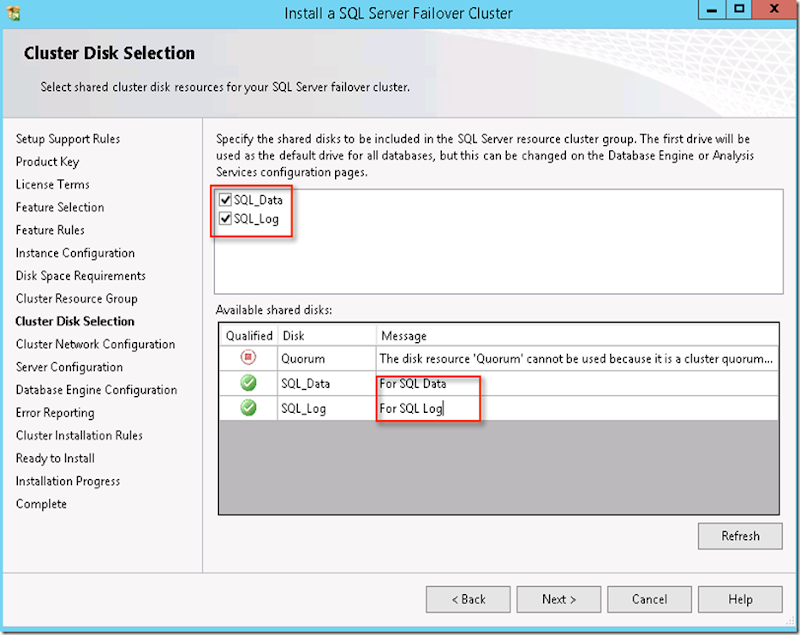Screen dimensions: 800x635
Task: Select Server Configuration step
Action: pyautogui.click(x=69, y=367)
